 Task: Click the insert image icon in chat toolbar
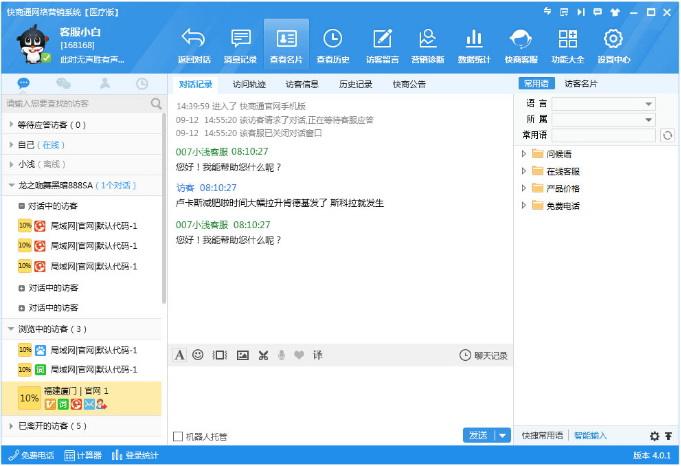coord(241,355)
